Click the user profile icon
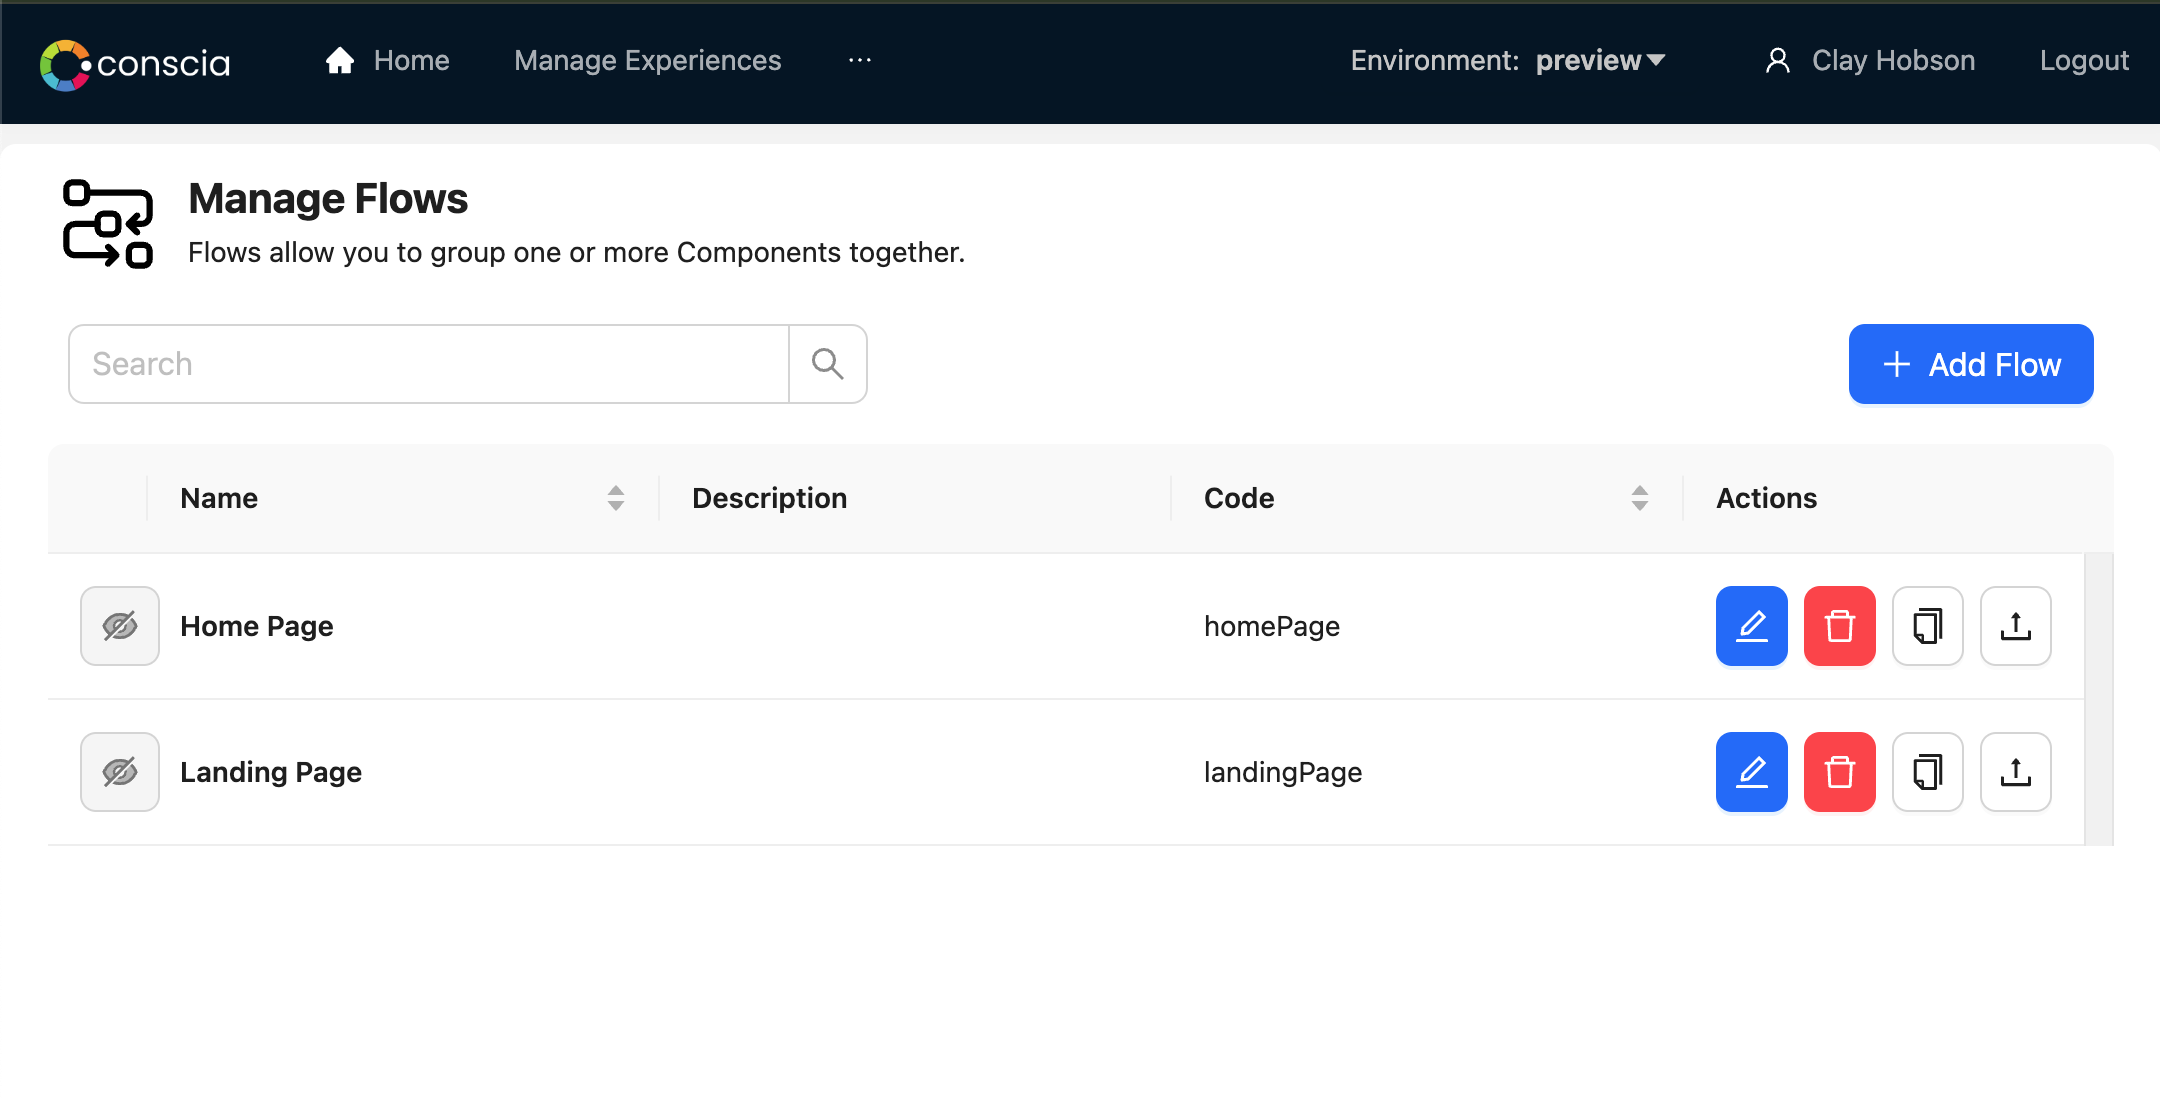This screenshot has width=2160, height=1098. pyautogui.click(x=1777, y=60)
